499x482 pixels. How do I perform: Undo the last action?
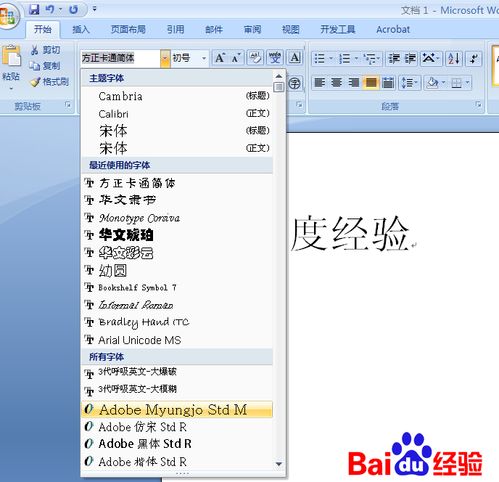[x=50, y=9]
